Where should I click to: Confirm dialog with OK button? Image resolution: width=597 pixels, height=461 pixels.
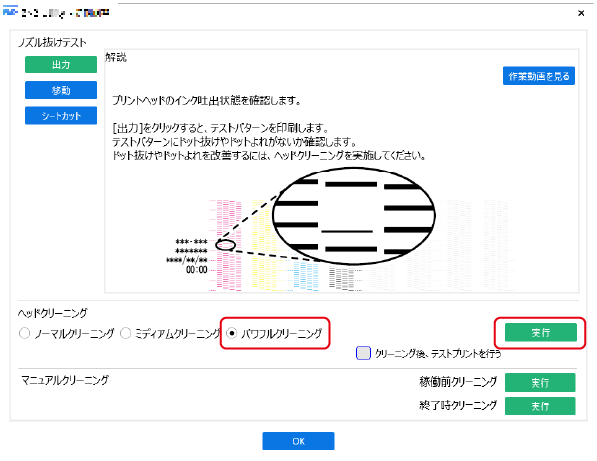point(298,441)
